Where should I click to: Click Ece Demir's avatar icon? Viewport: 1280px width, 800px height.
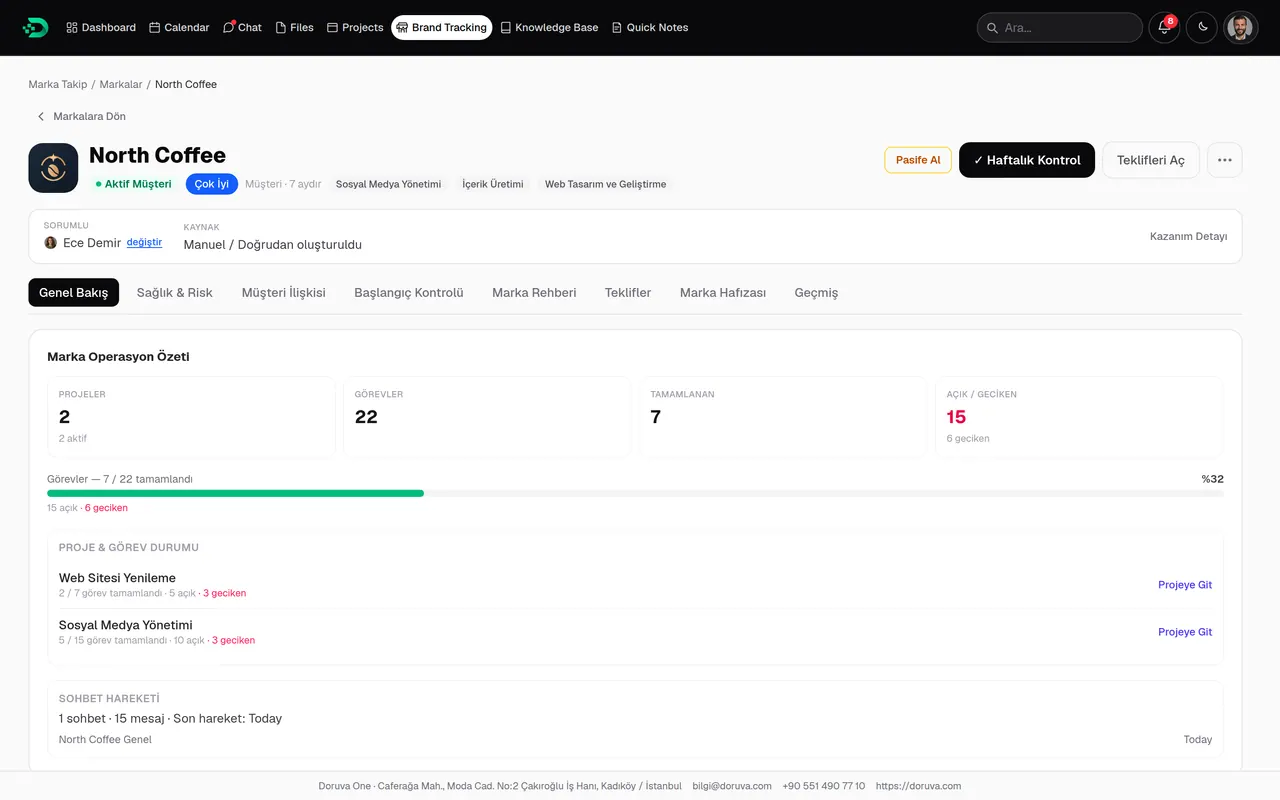coord(51,243)
